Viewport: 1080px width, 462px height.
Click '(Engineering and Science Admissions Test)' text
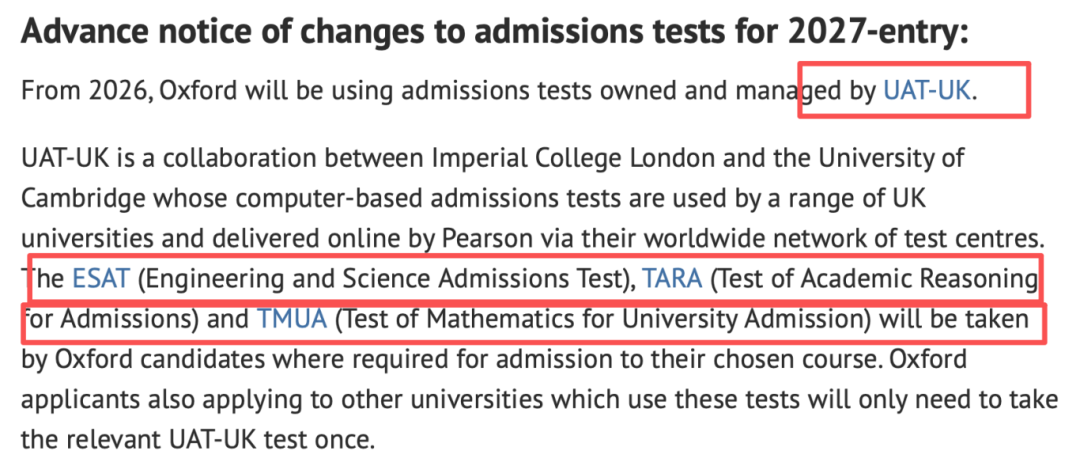click(x=383, y=279)
